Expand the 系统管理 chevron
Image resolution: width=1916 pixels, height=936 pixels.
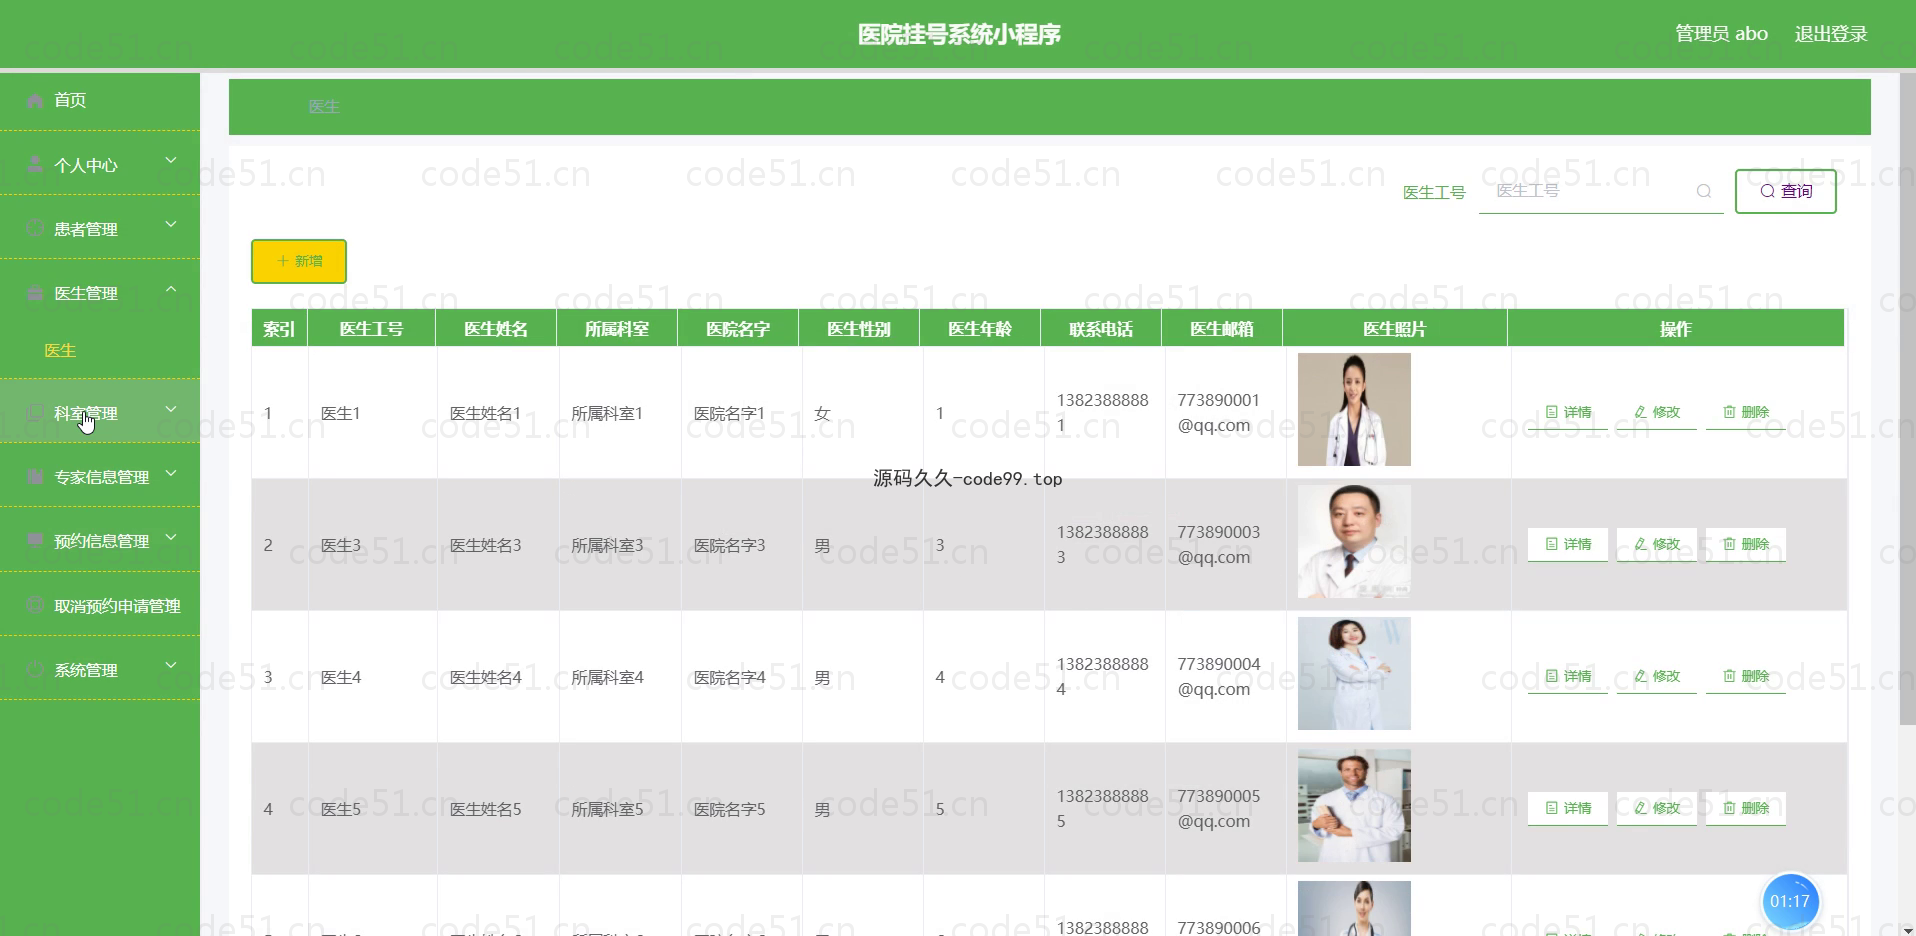click(171, 665)
